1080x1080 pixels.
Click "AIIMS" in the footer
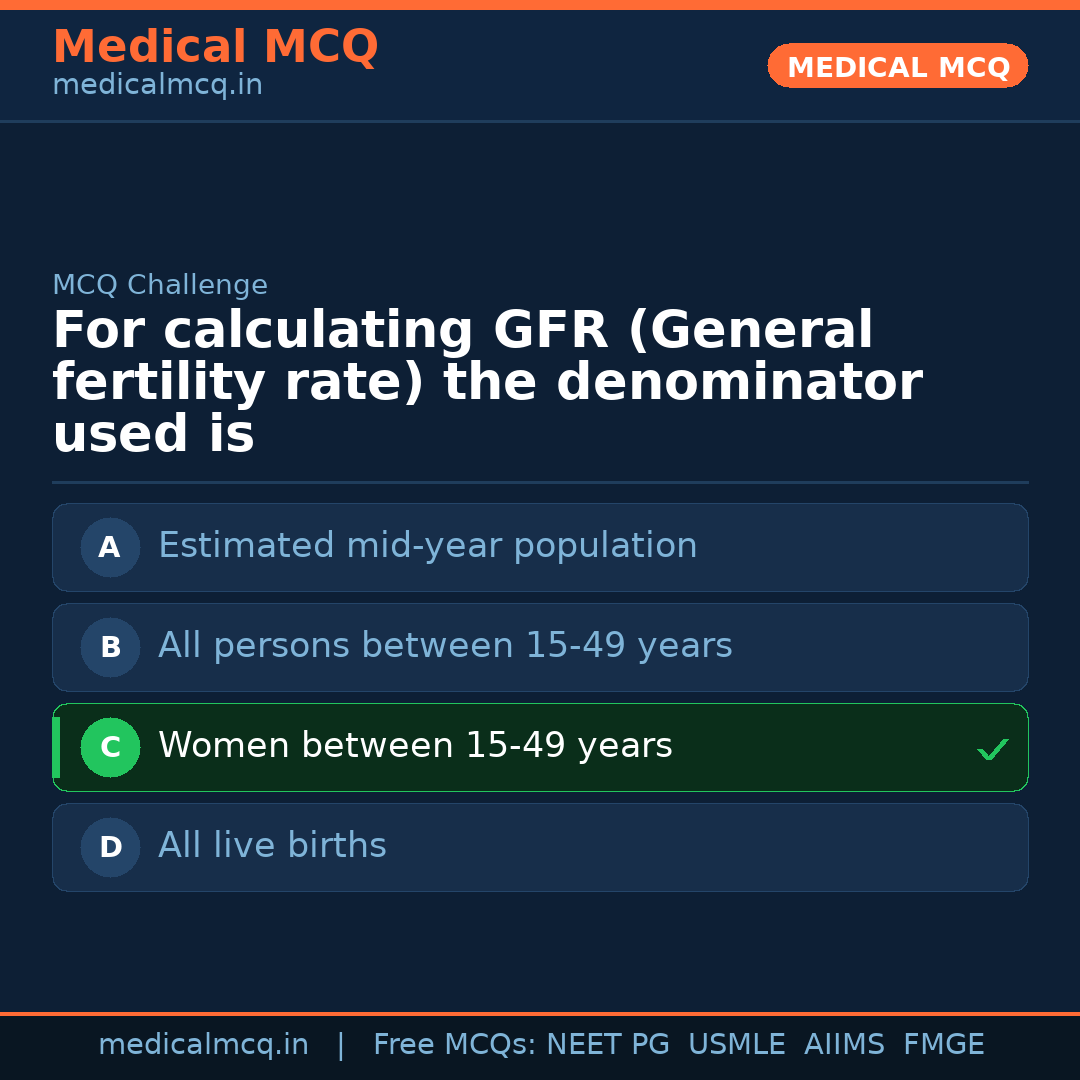tap(844, 1045)
